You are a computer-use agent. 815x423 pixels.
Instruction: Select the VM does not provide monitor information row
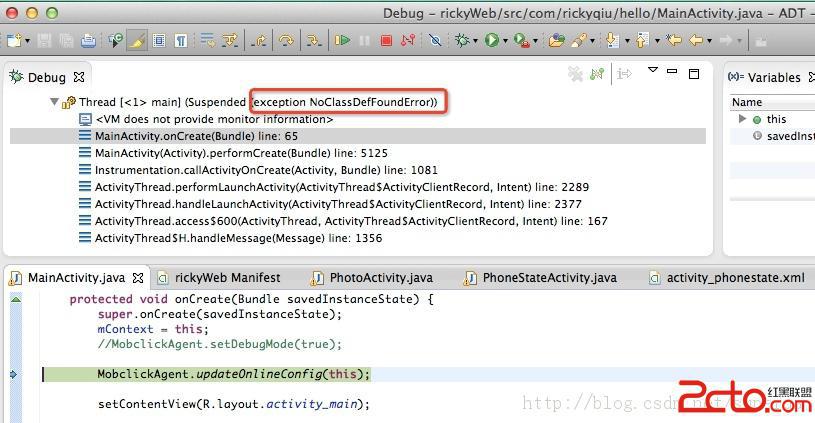coord(358,119)
